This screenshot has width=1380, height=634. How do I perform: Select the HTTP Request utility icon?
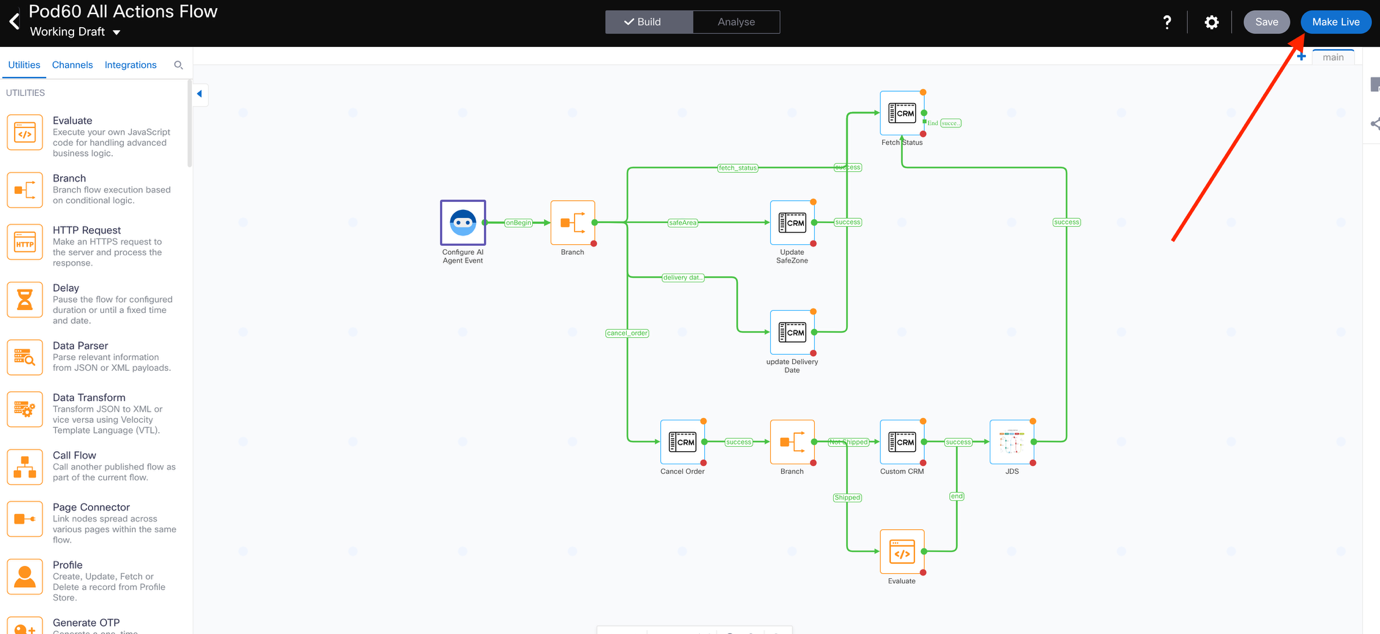[x=25, y=243]
